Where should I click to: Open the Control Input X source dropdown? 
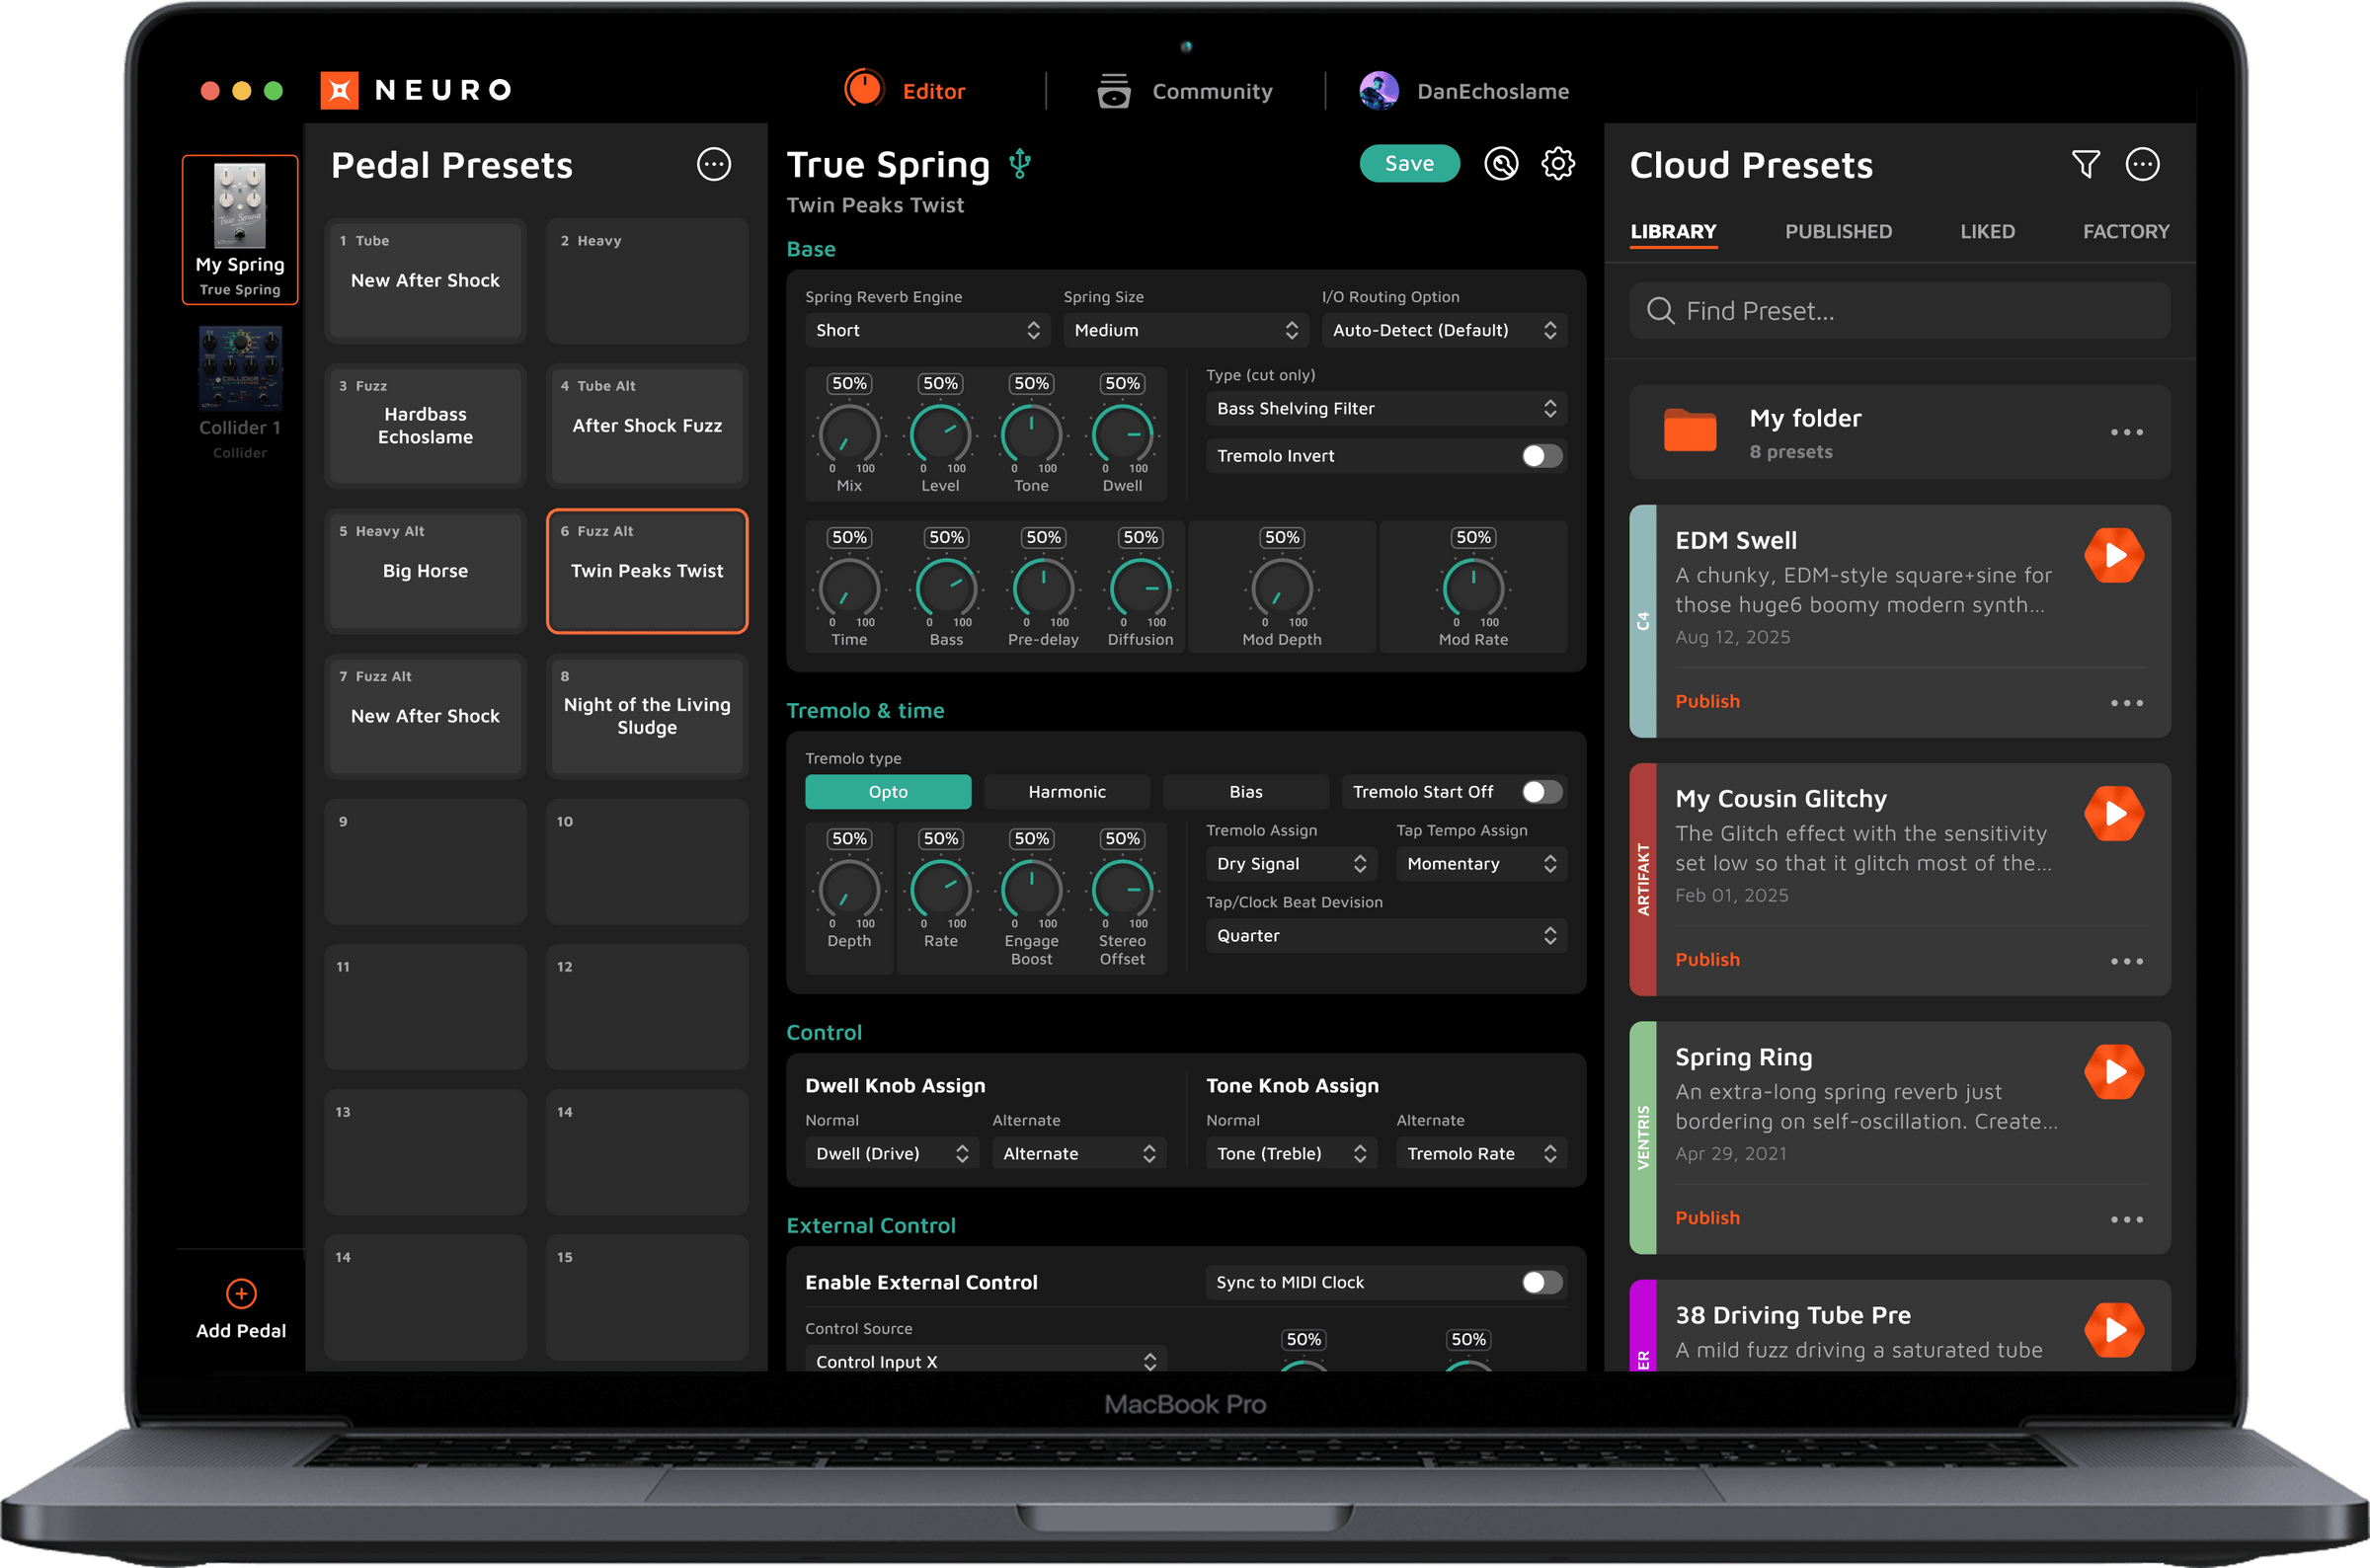point(985,1361)
